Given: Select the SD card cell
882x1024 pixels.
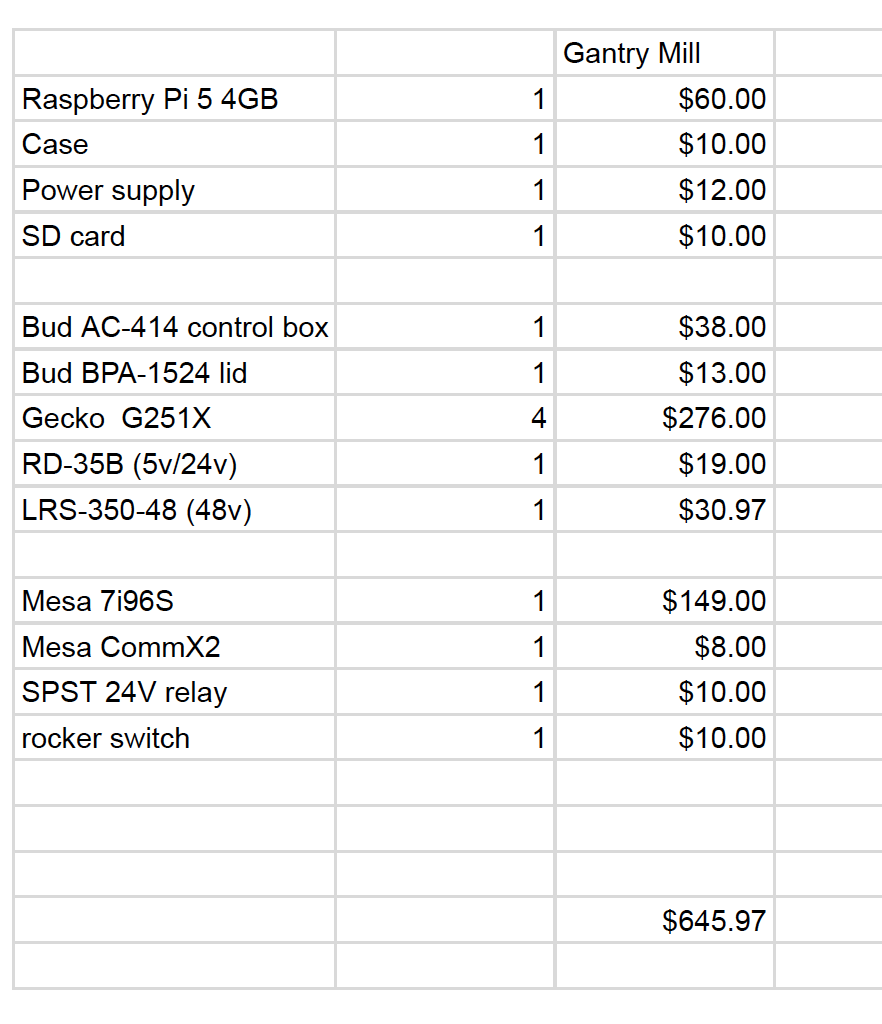Looking at the screenshot, I should click(175, 235).
